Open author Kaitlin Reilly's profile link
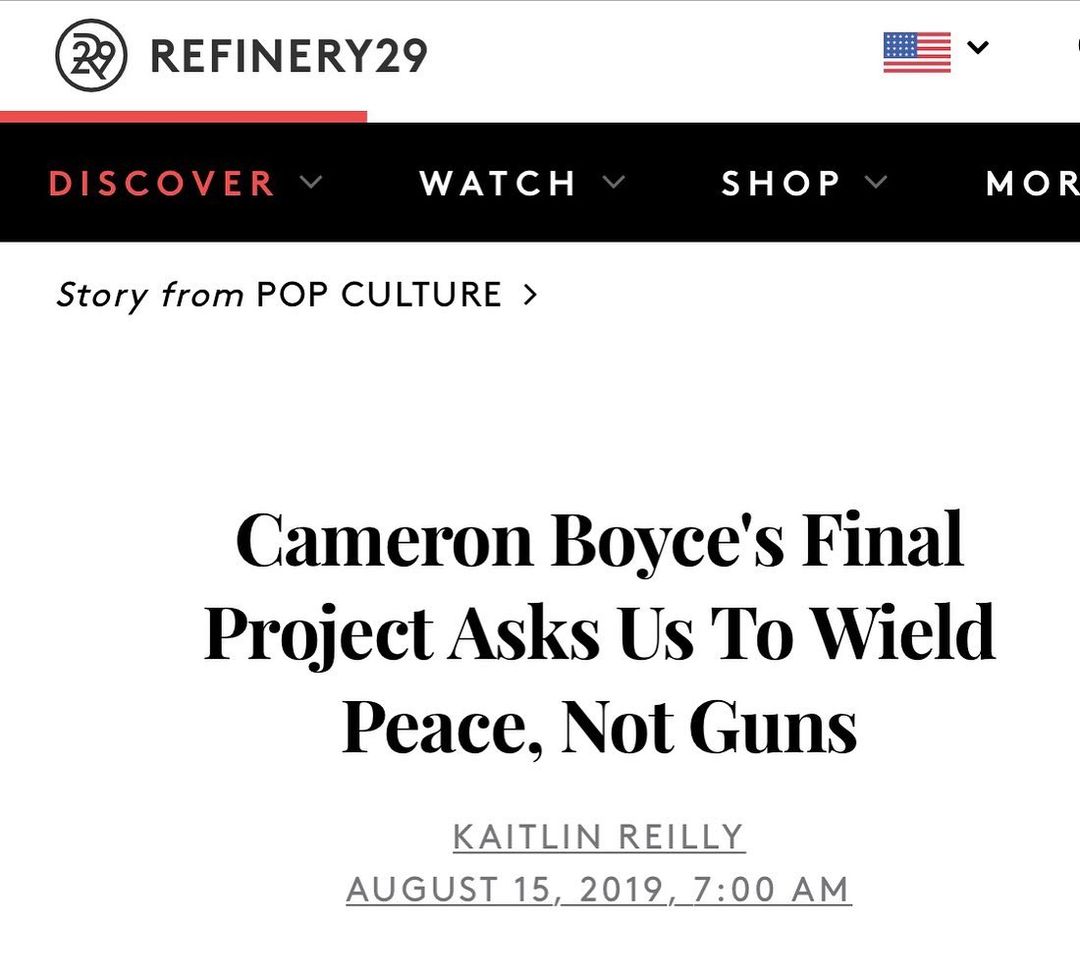Screen dimensions: 1080x977 click(599, 837)
